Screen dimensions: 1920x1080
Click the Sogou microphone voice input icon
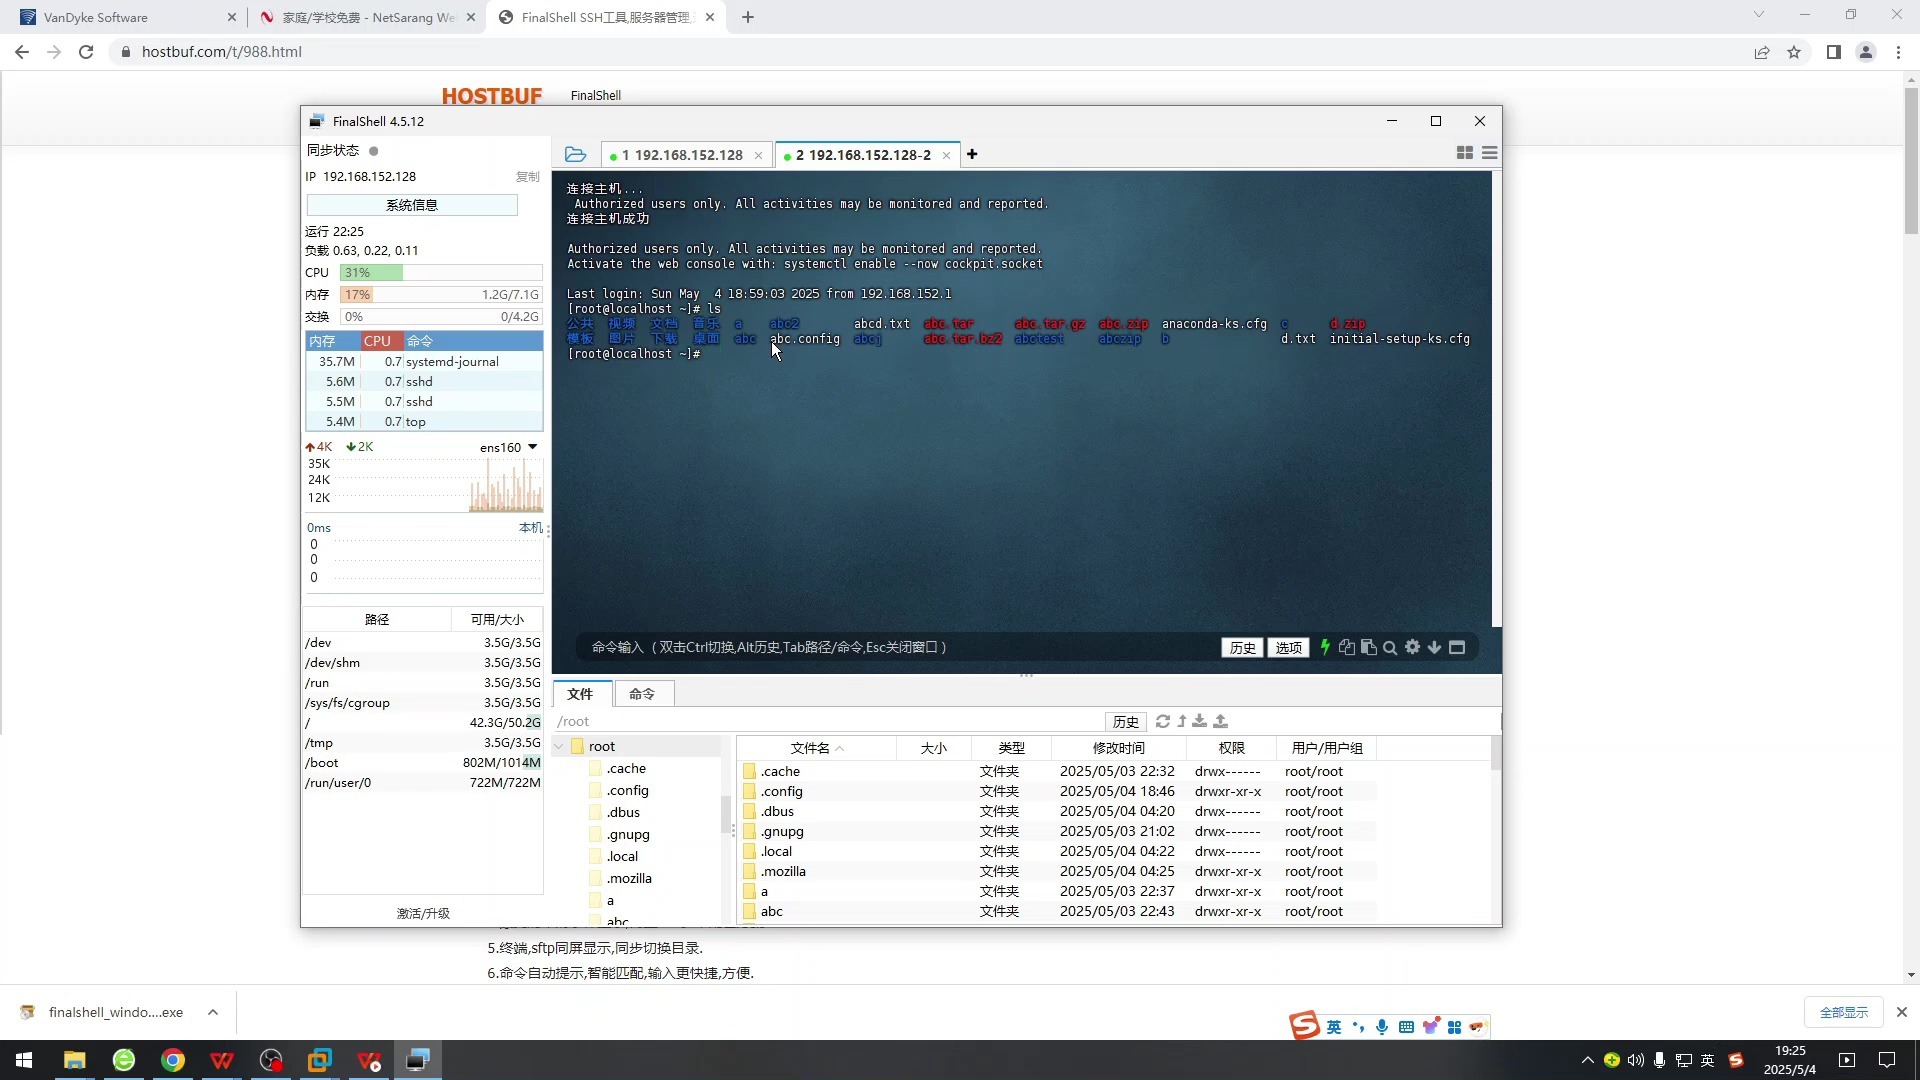point(1382,1027)
